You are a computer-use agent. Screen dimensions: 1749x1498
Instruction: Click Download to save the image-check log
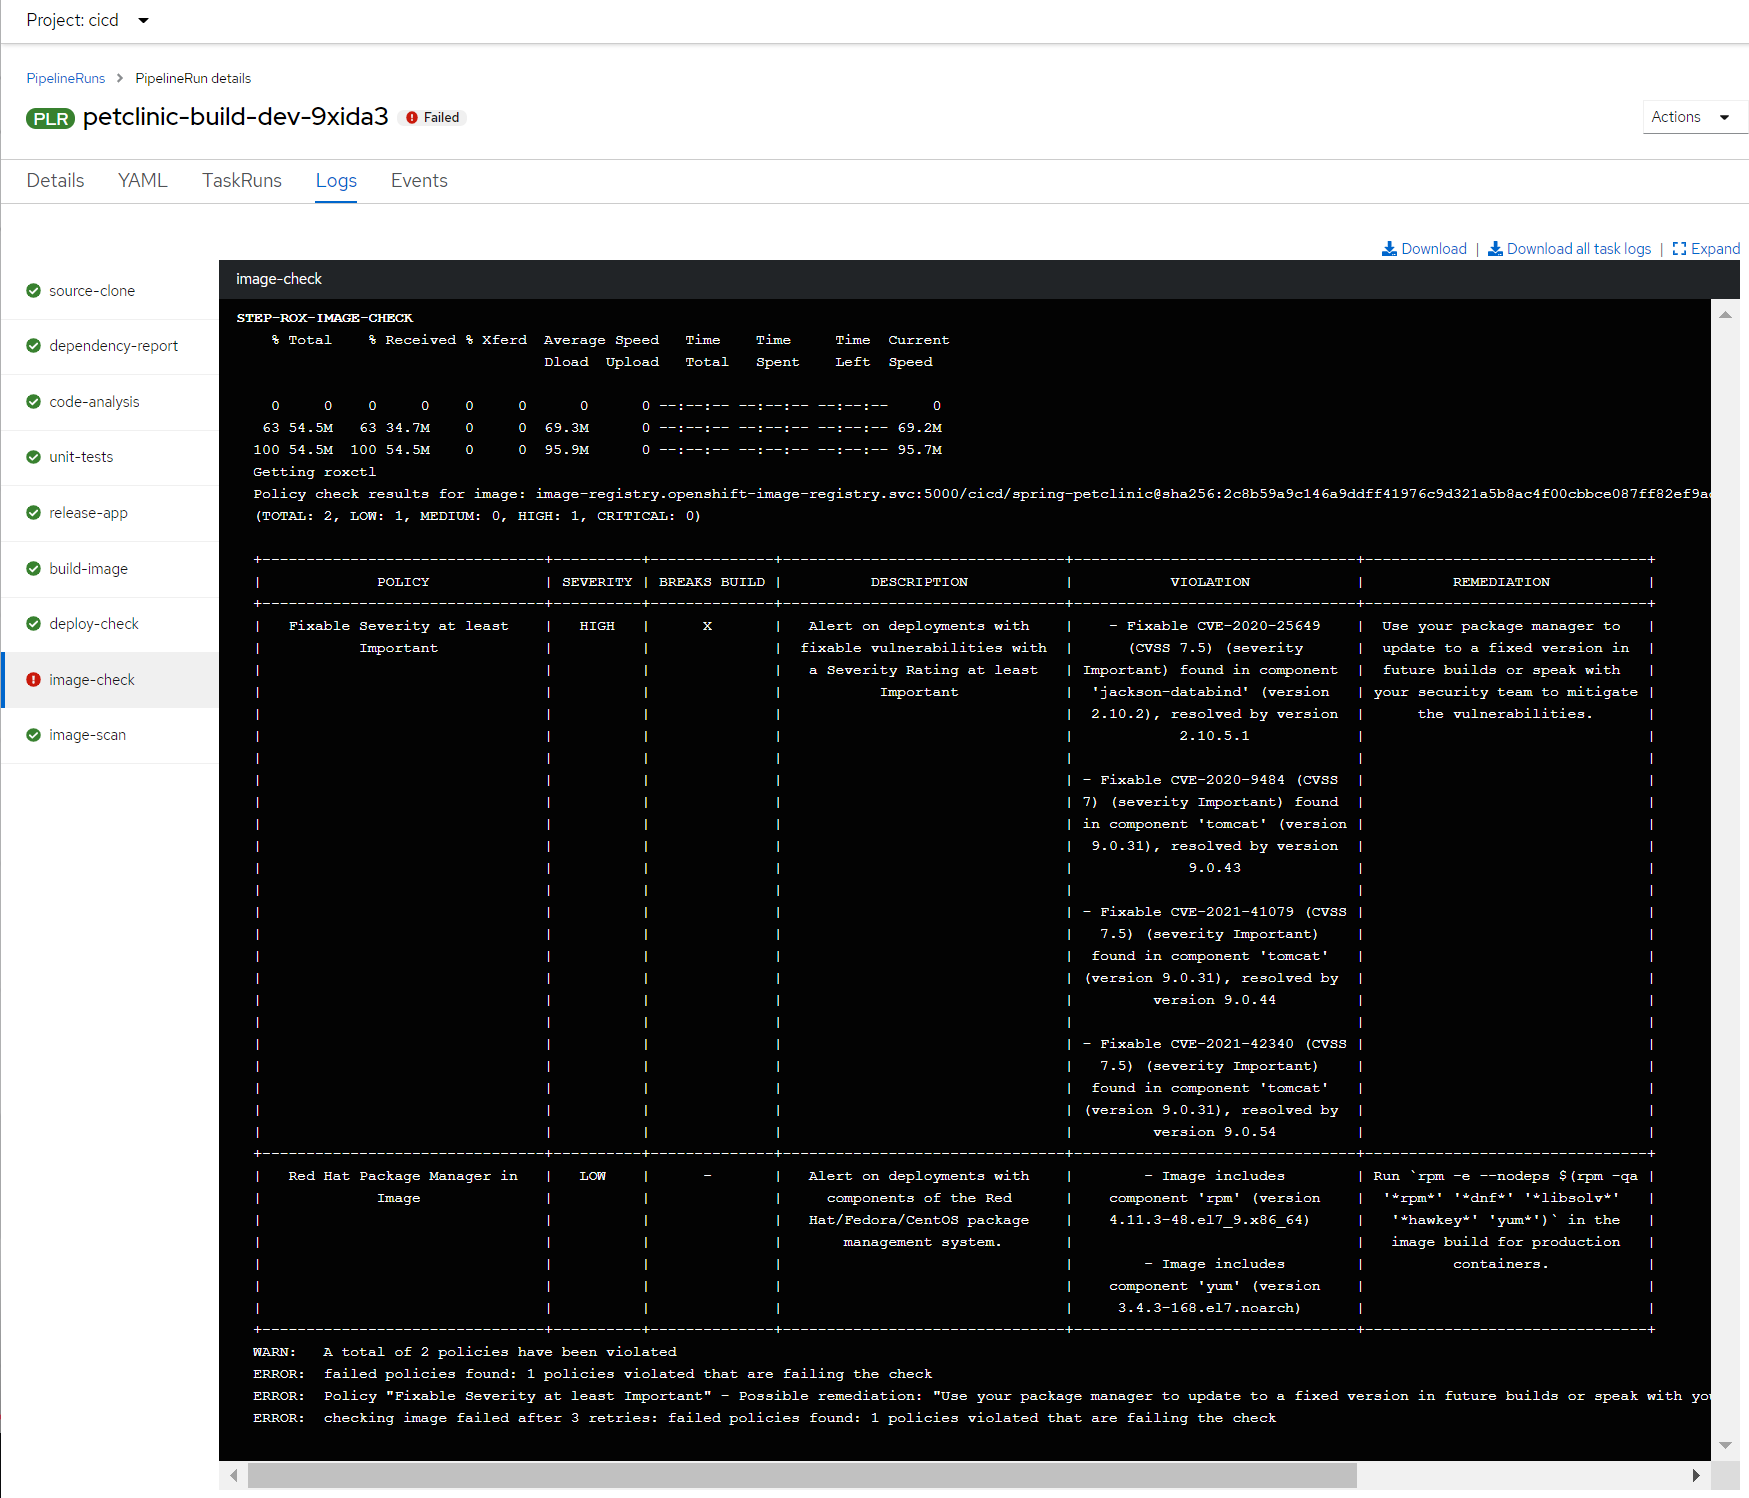(1433, 248)
